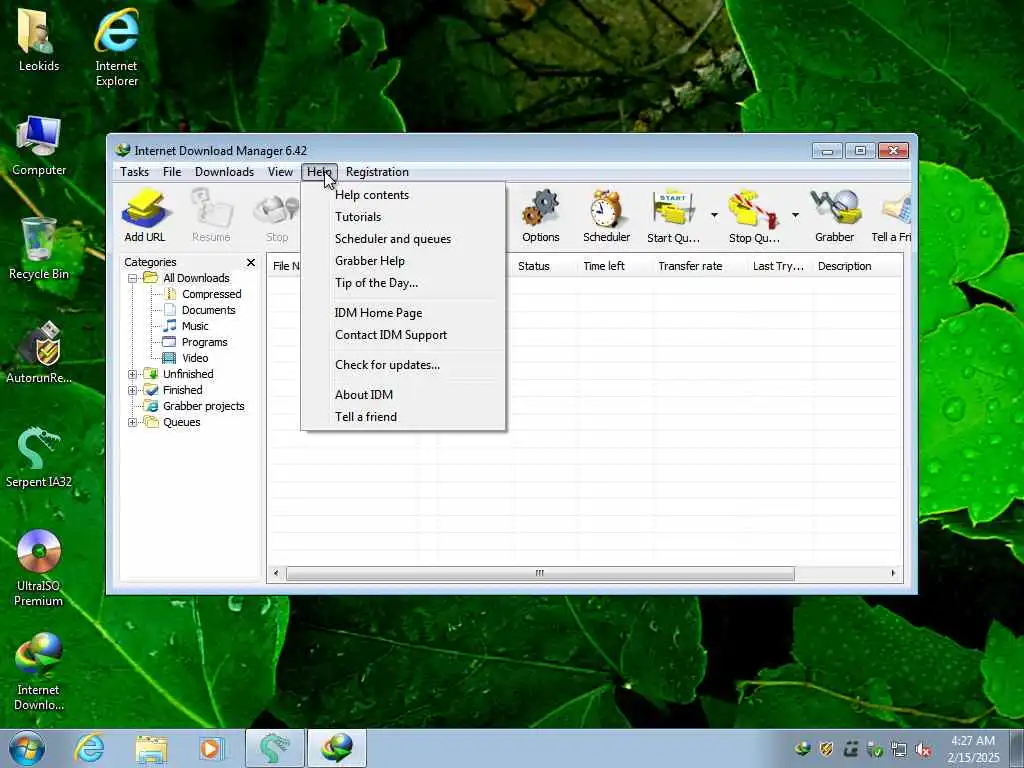Viewport: 1024px width, 768px height.
Task: Select the Computer desktop icon
Action: tap(39, 145)
